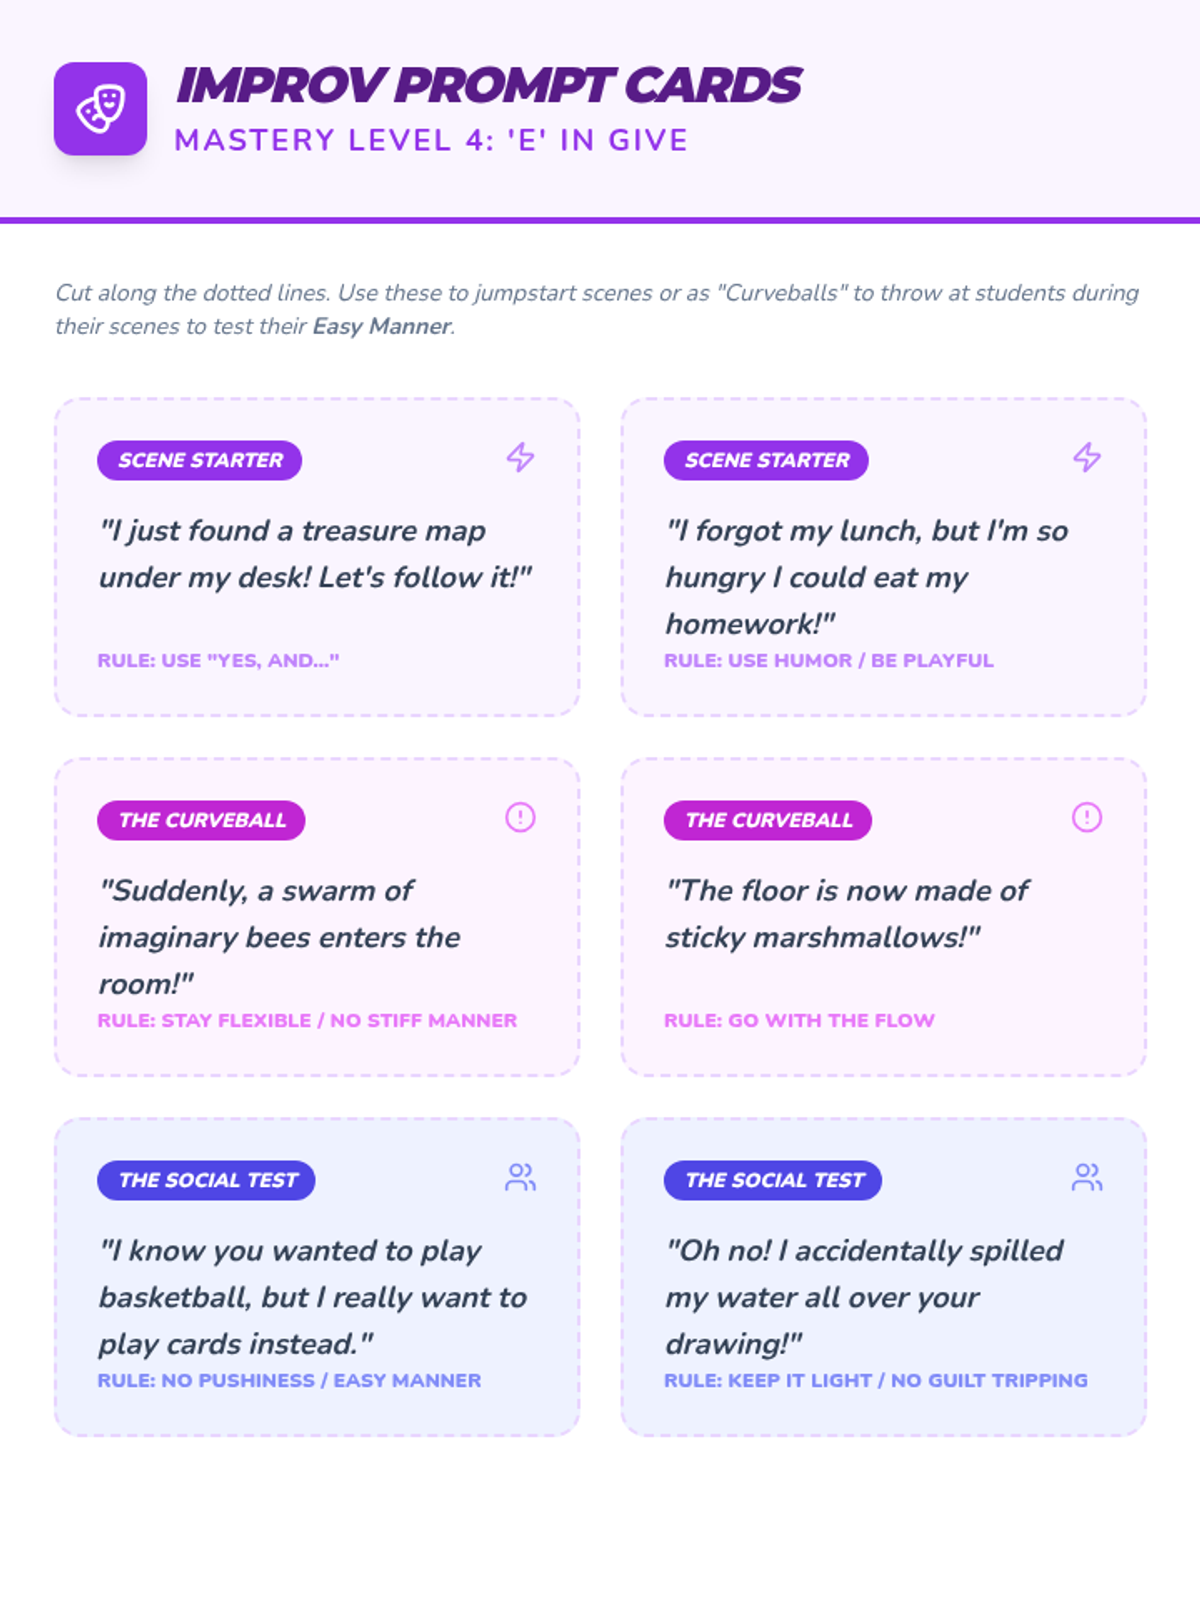
Task: Select the Scene Starter badge on treasure map card
Action: 200,460
